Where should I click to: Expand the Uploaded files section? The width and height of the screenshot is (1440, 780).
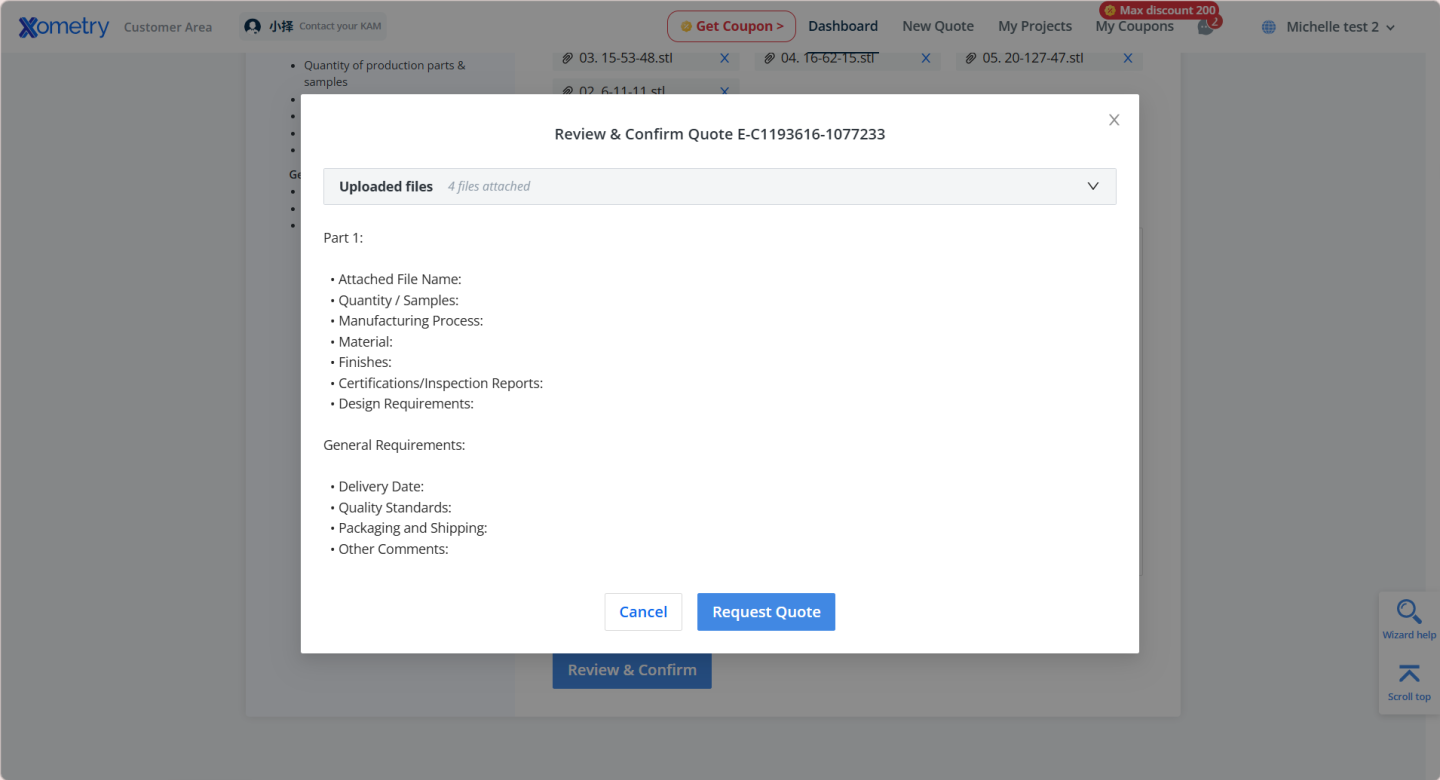coord(1093,186)
